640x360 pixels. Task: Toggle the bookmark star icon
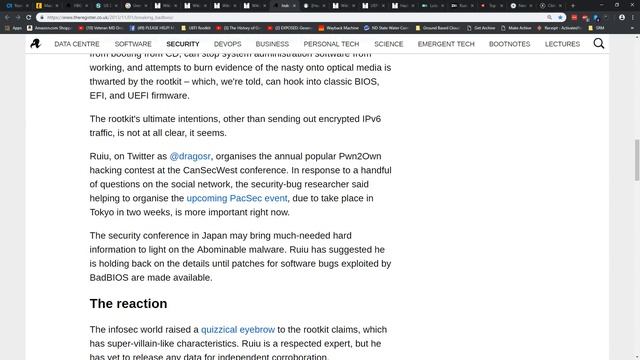tap(560, 18)
